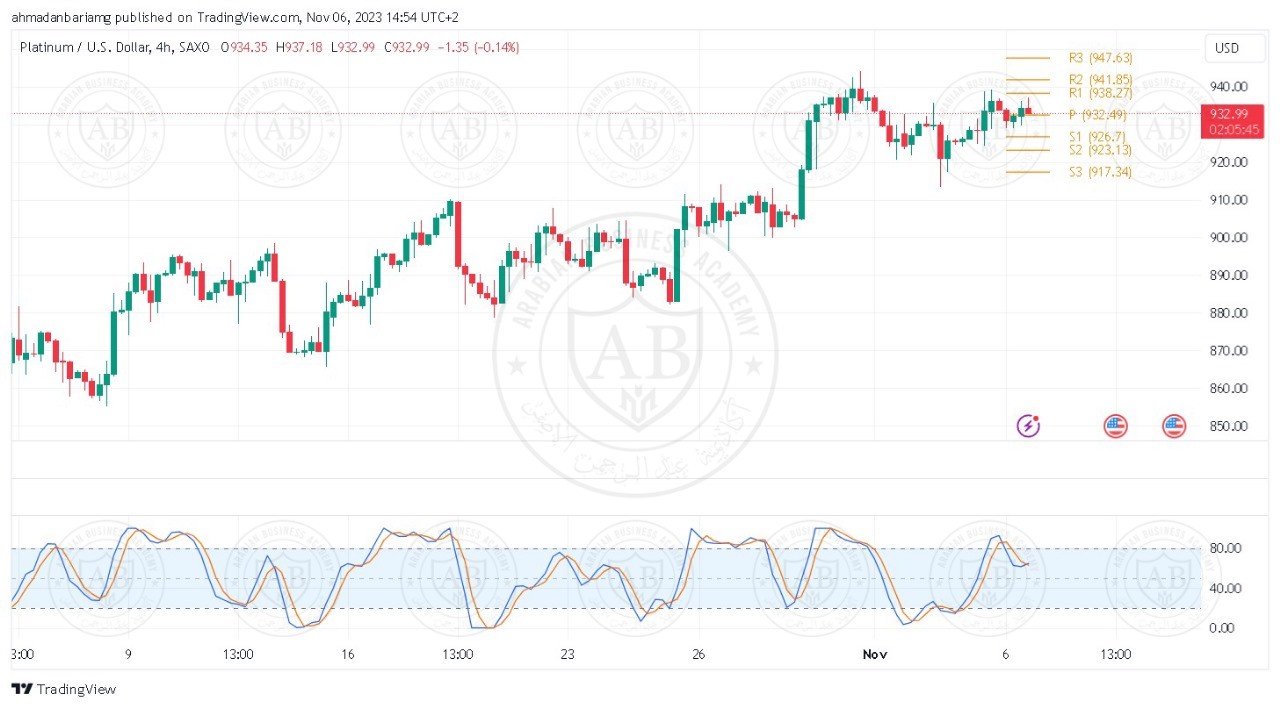Select the R3 (947.63) pivot label
The width and height of the screenshot is (1280, 708).
[1100, 58]
